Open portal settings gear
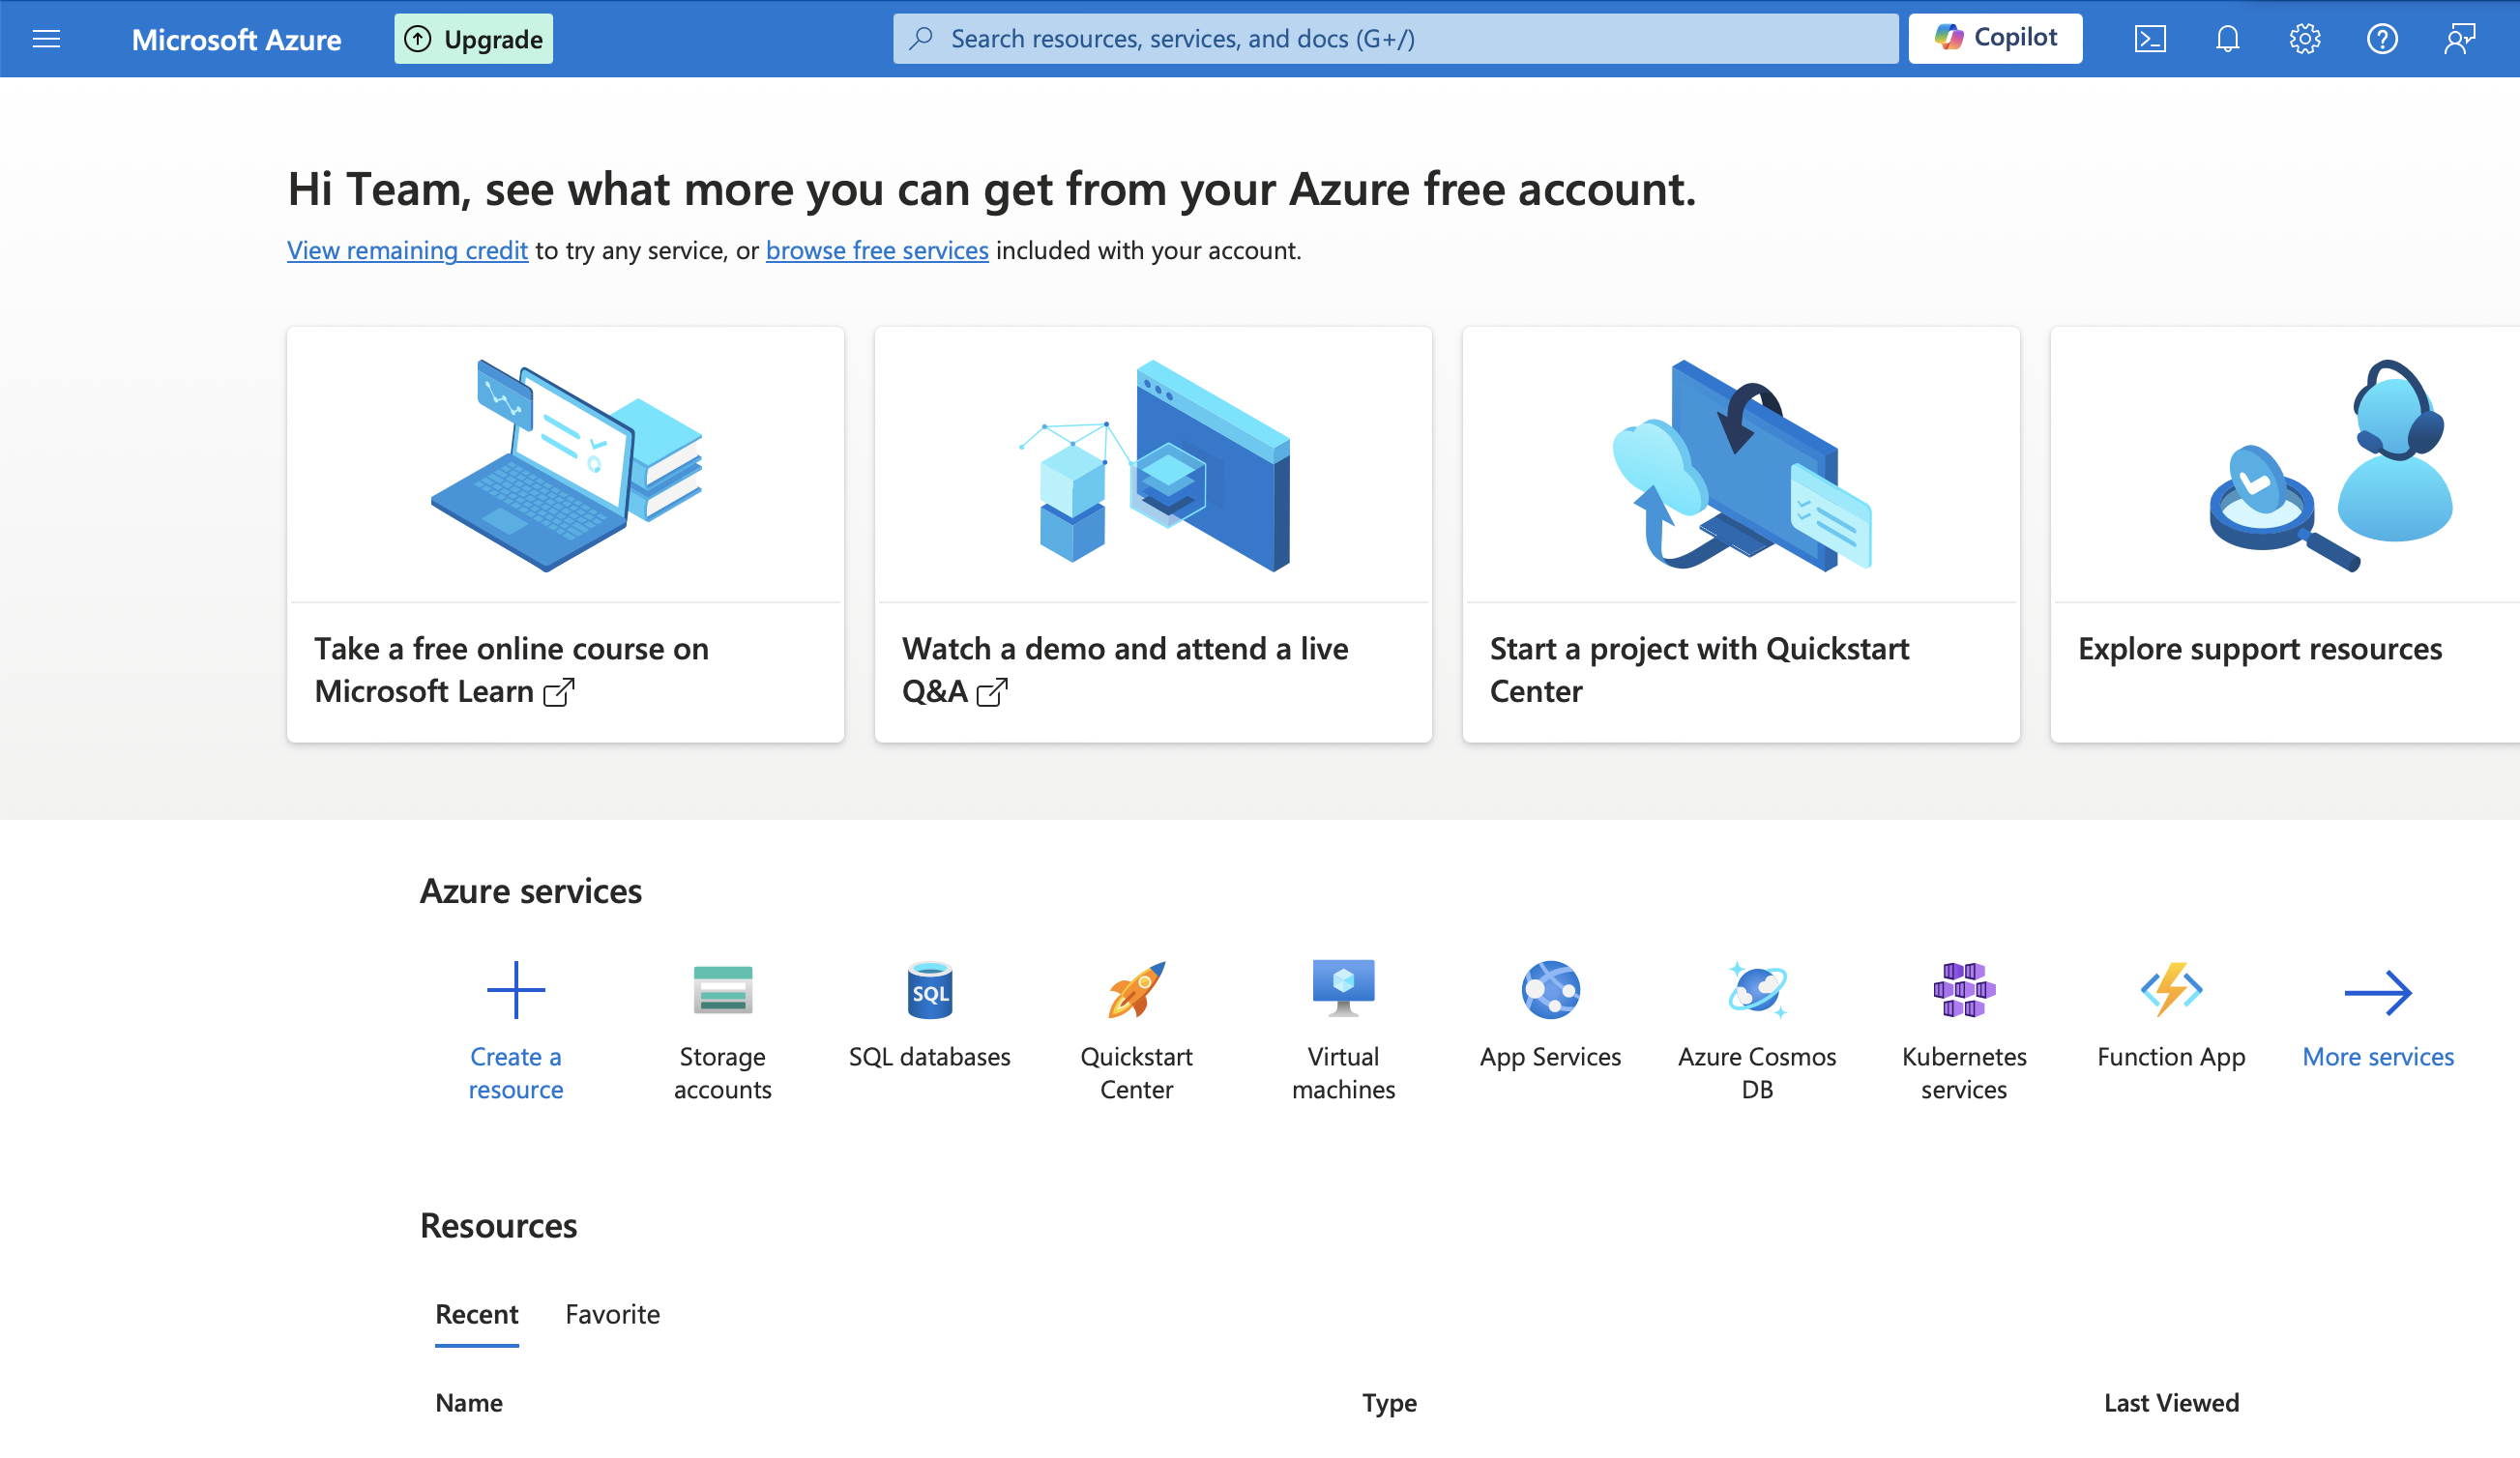 (x=2305, y=38)
